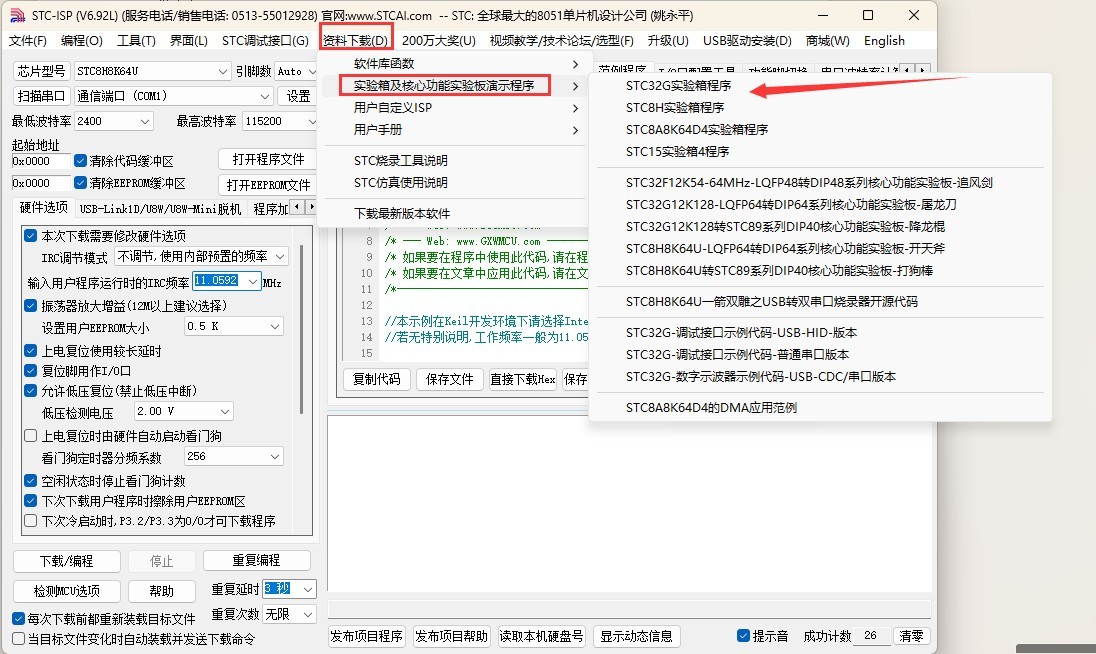Click the 复制代码 button
The image size is (1096, 654).
coord(376,379)
